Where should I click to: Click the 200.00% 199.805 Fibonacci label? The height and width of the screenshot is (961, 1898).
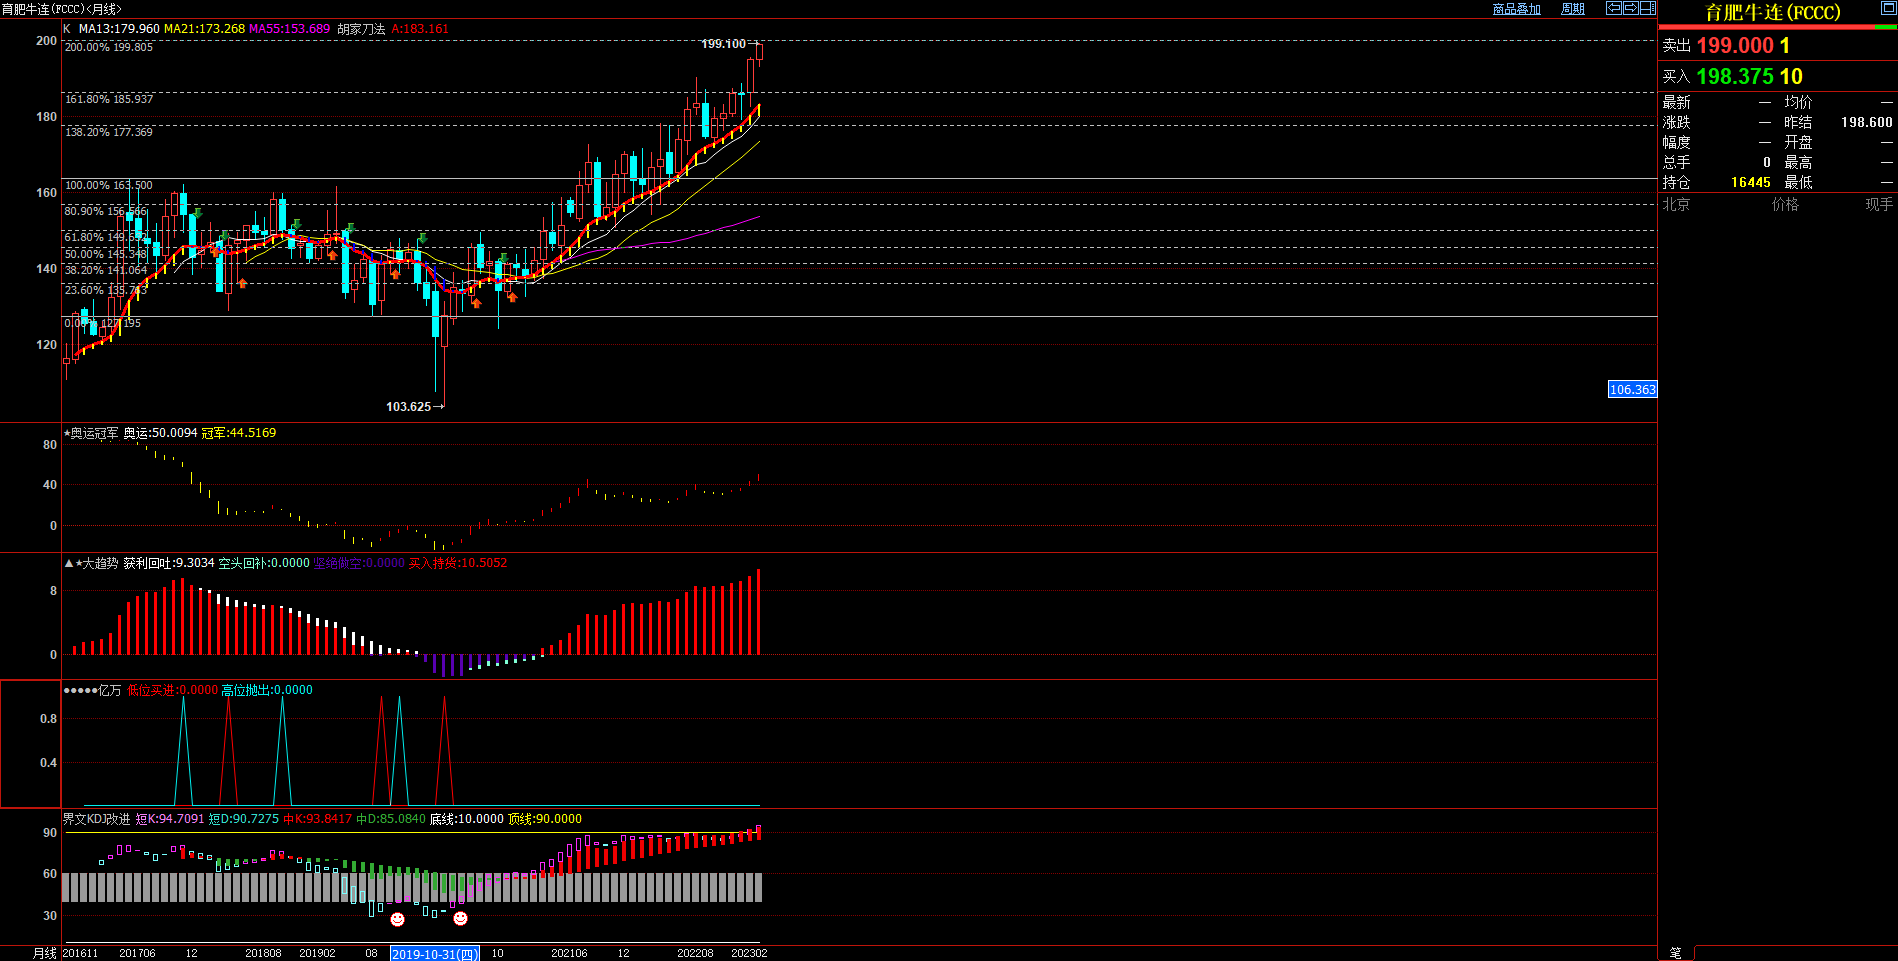click(x=109, y=47)
